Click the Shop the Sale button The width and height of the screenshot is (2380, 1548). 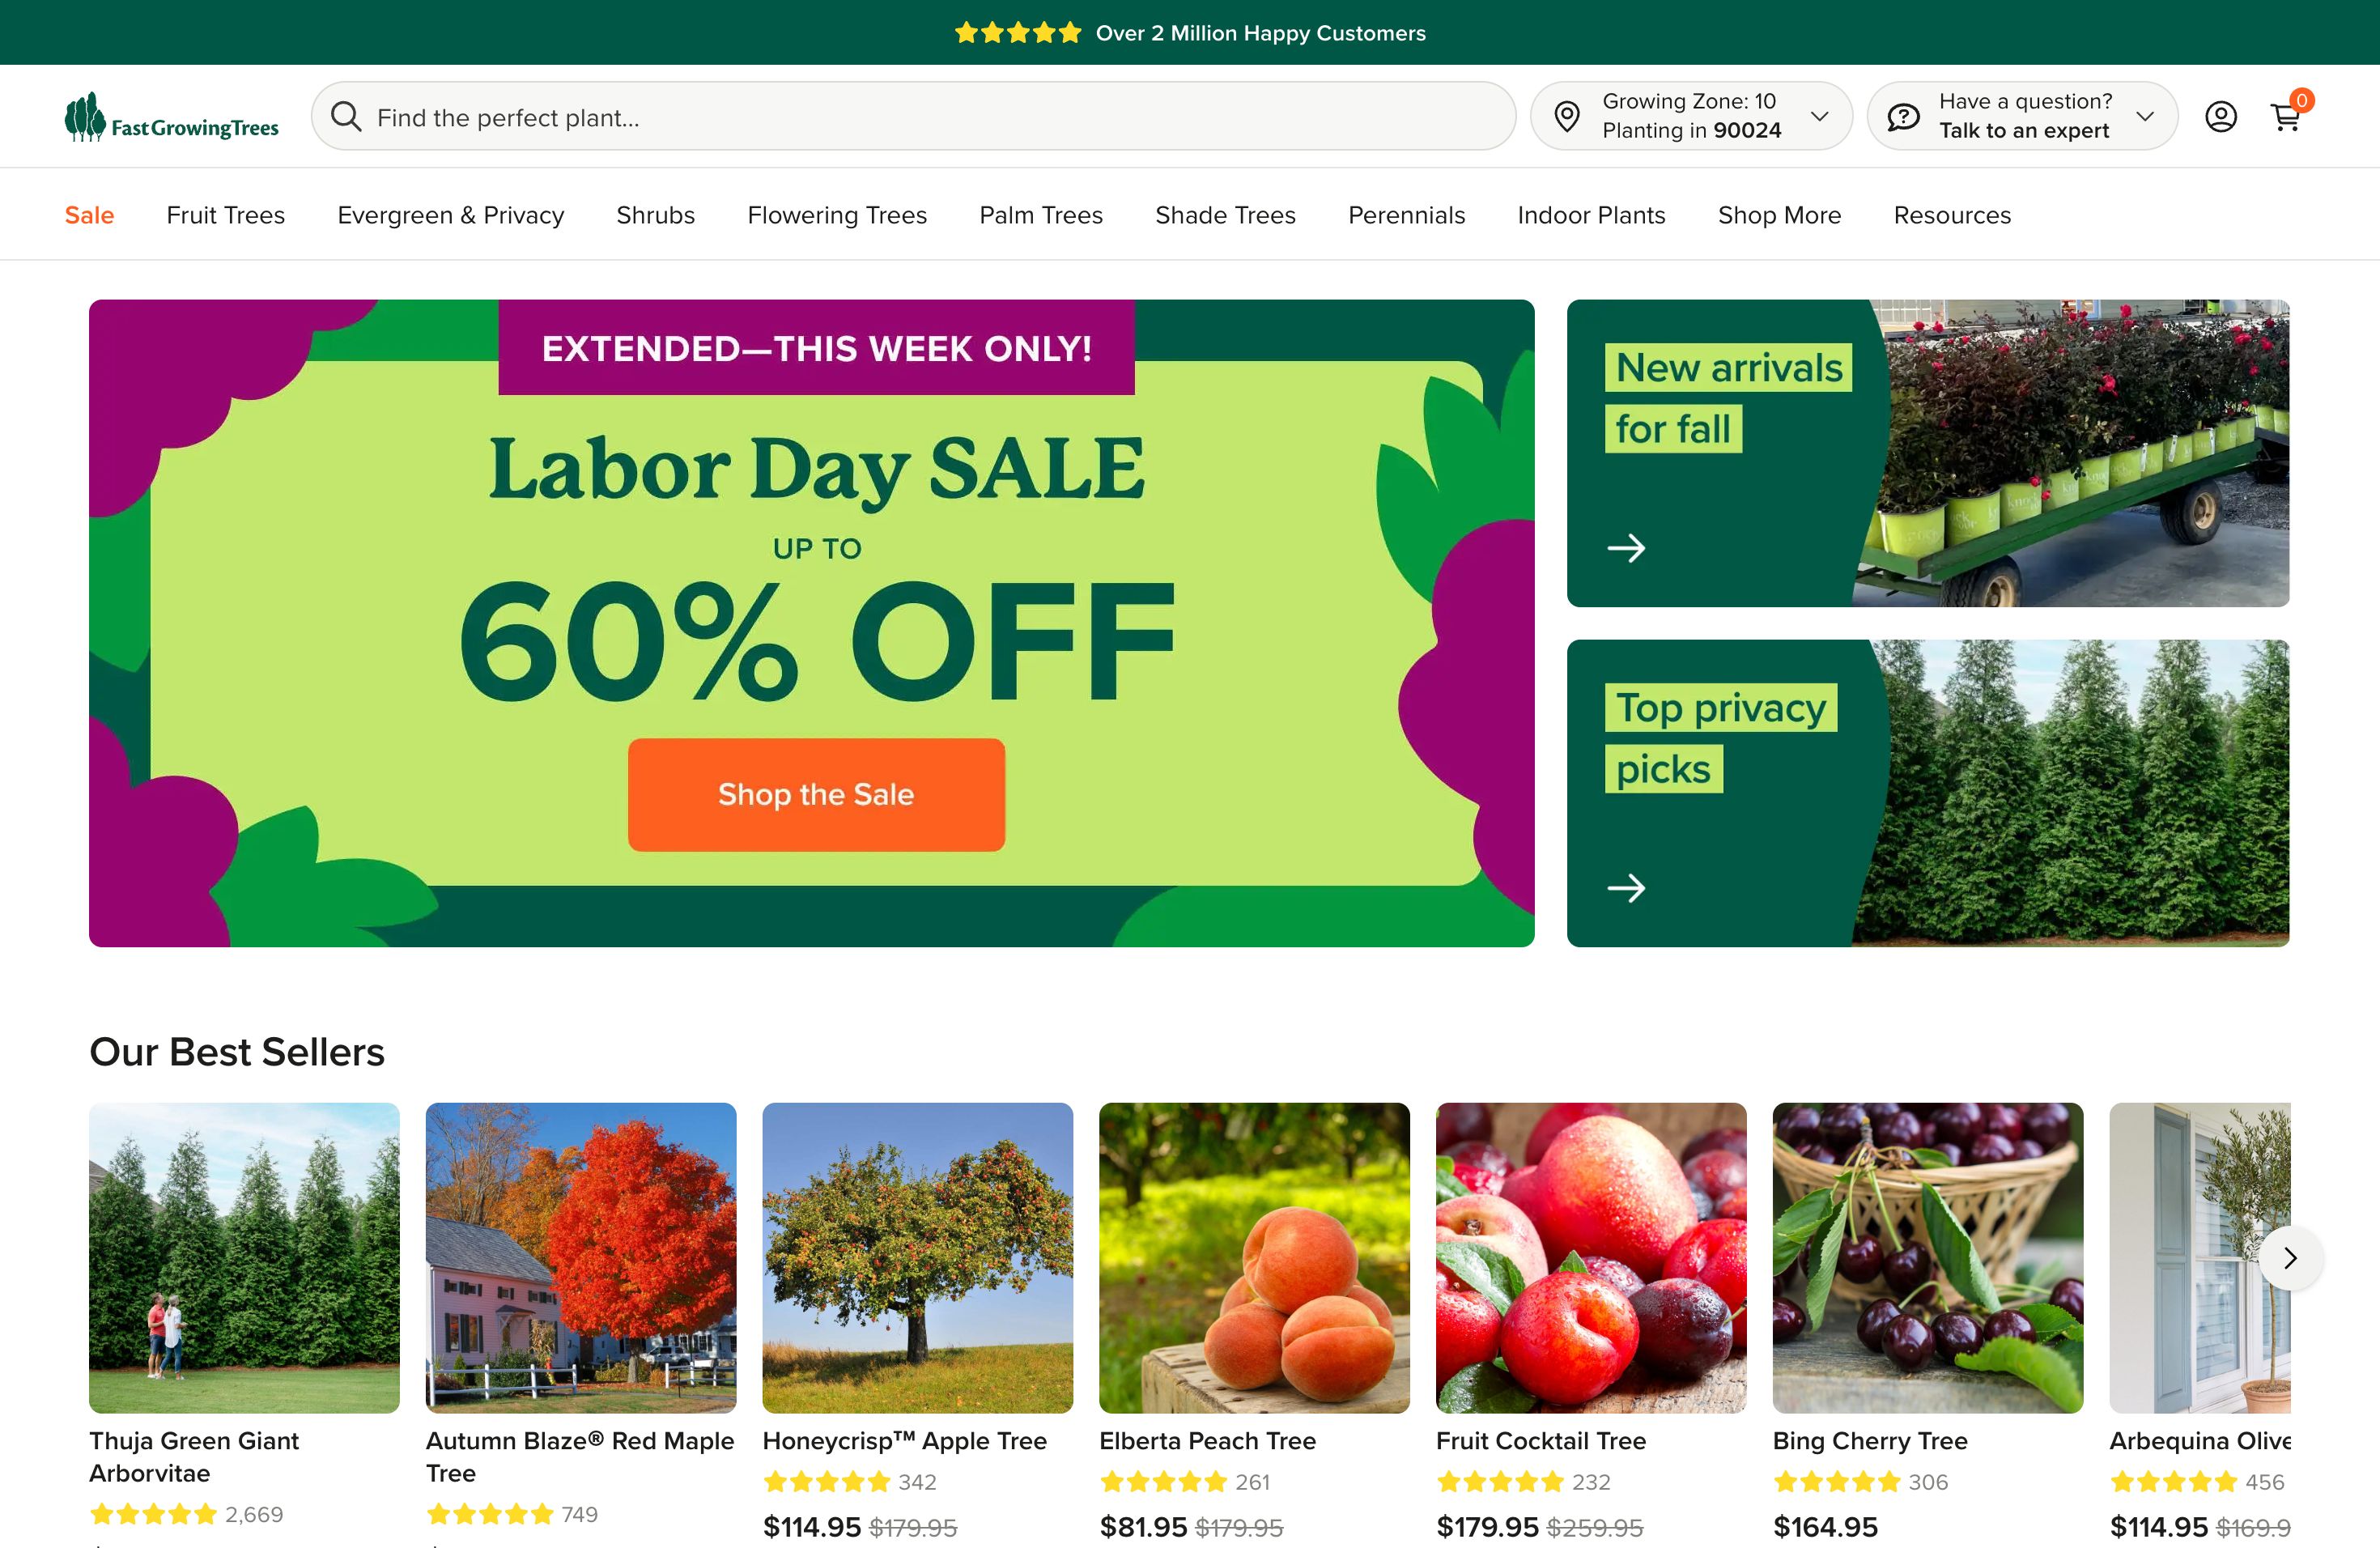[x=816, y=795]
